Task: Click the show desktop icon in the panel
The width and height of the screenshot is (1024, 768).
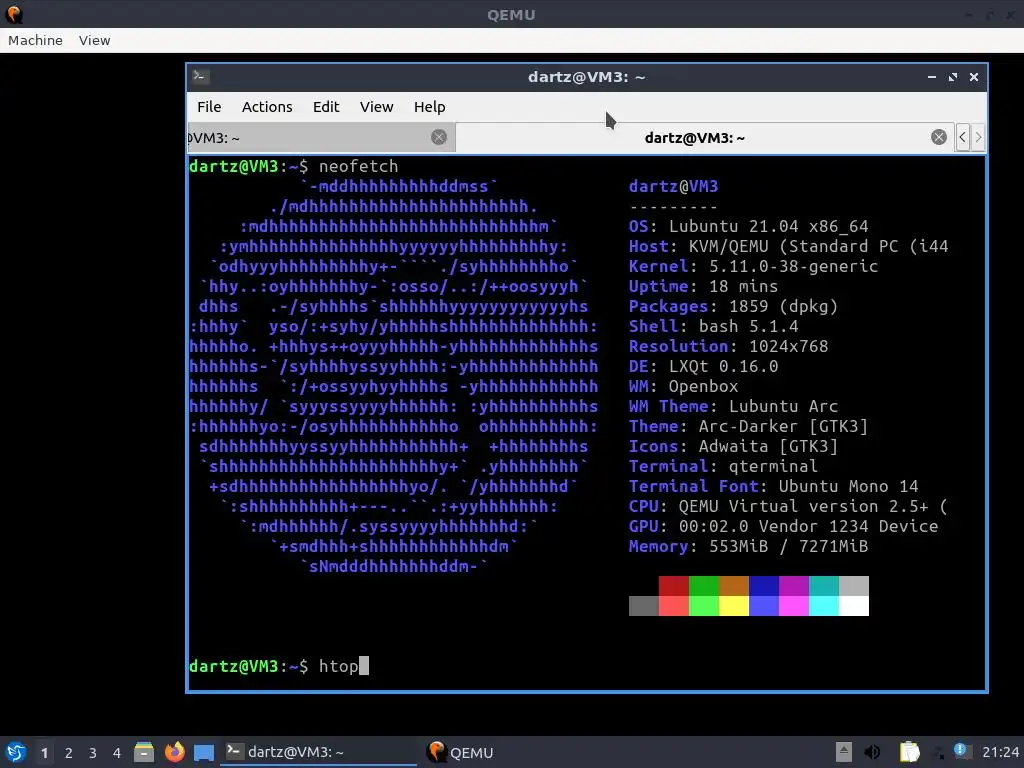Action: point(204,752)
